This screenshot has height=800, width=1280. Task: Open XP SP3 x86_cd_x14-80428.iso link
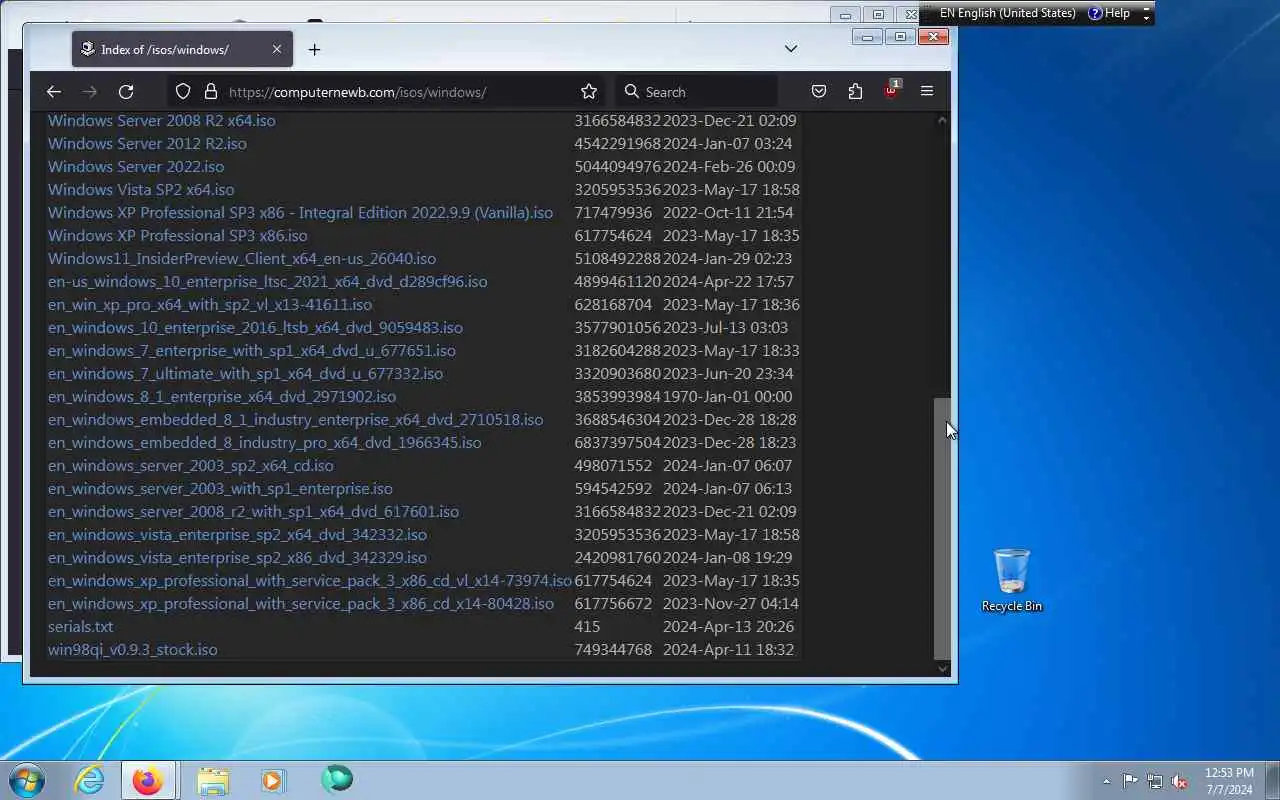coord(301,603)
